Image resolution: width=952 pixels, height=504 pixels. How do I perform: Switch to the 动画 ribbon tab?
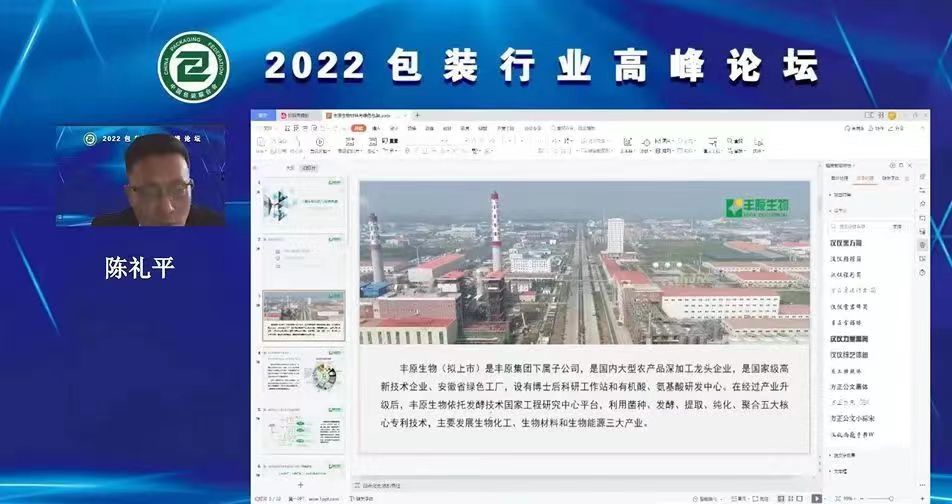click(429, 128)
